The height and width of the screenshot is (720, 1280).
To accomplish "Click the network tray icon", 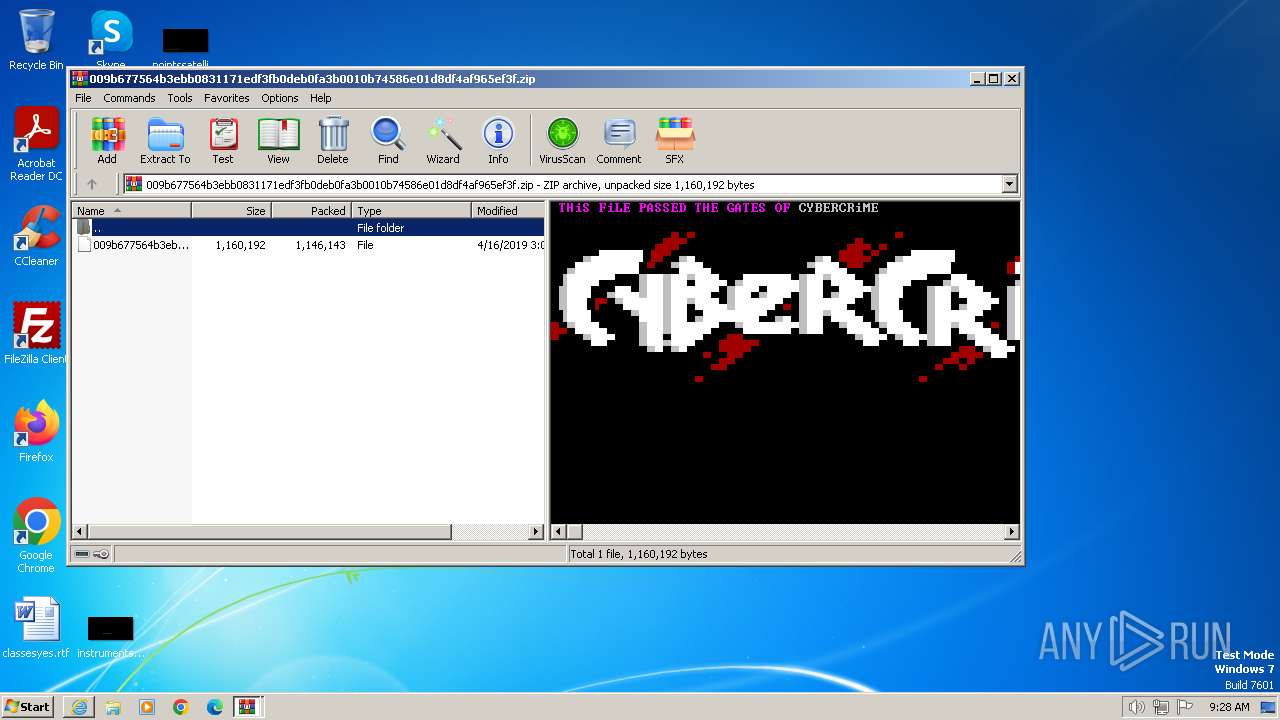I will 1163,707.
